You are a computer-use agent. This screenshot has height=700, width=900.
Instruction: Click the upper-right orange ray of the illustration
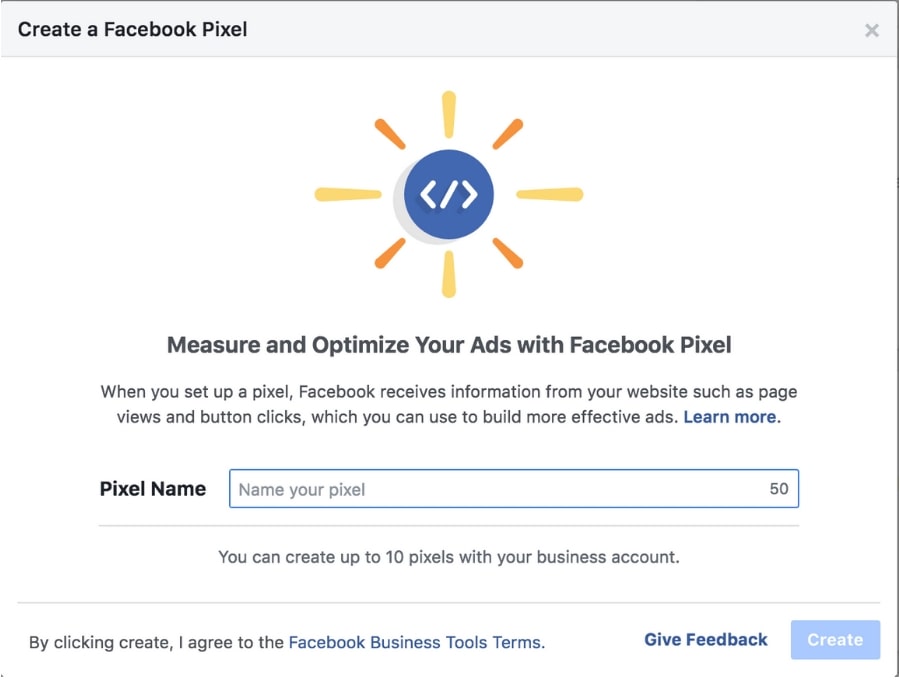coord(508,134)
